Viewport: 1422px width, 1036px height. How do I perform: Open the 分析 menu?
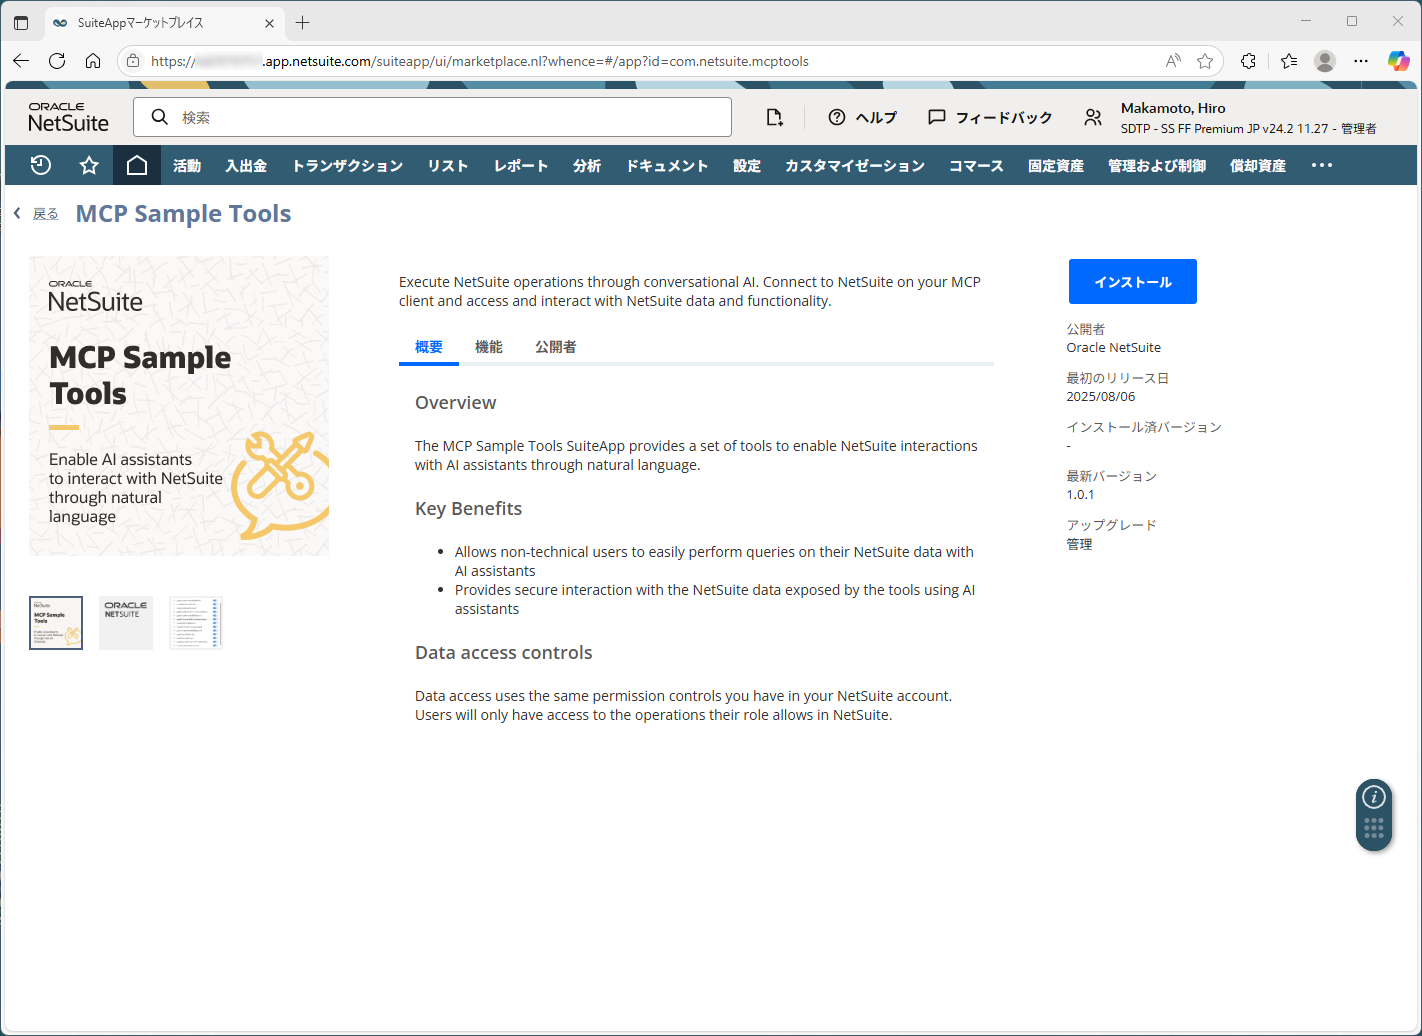click(587, 165)
